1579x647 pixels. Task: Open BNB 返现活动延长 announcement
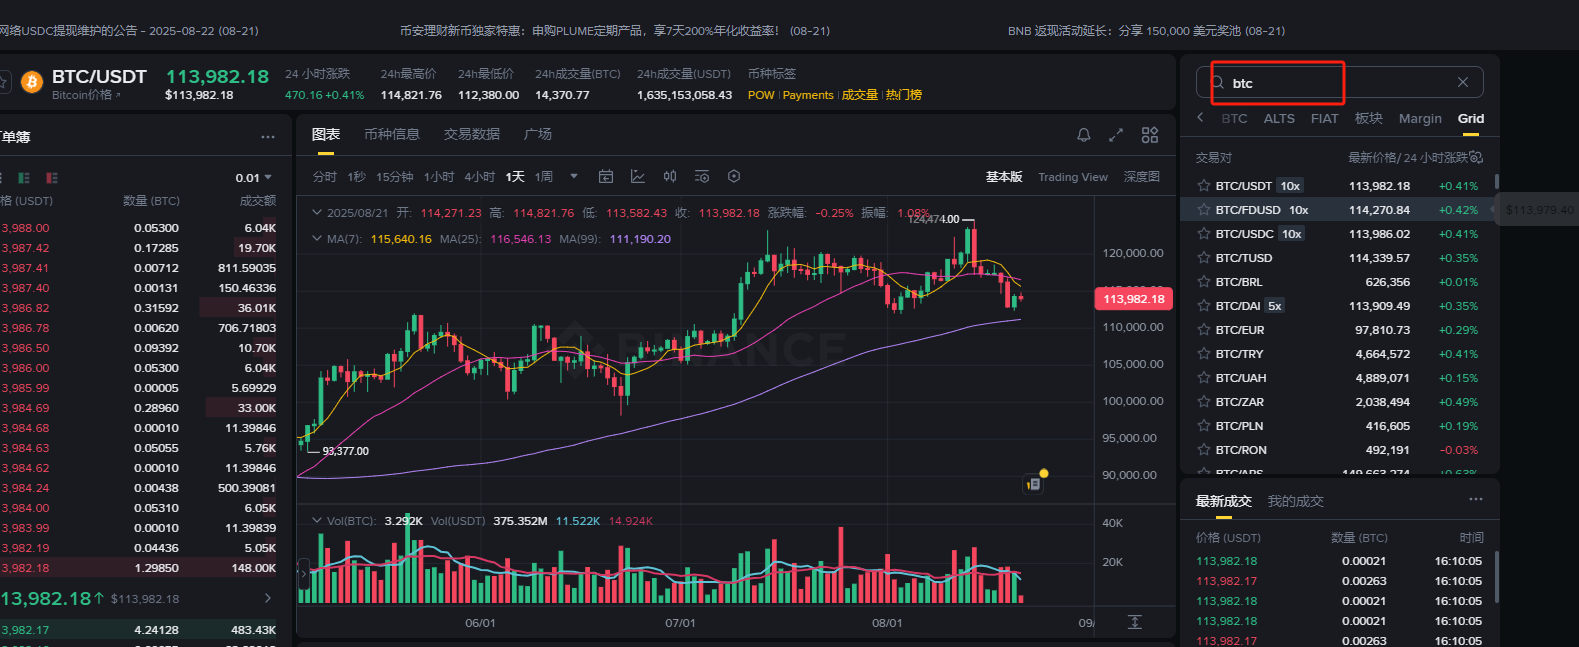point(1146,31)
